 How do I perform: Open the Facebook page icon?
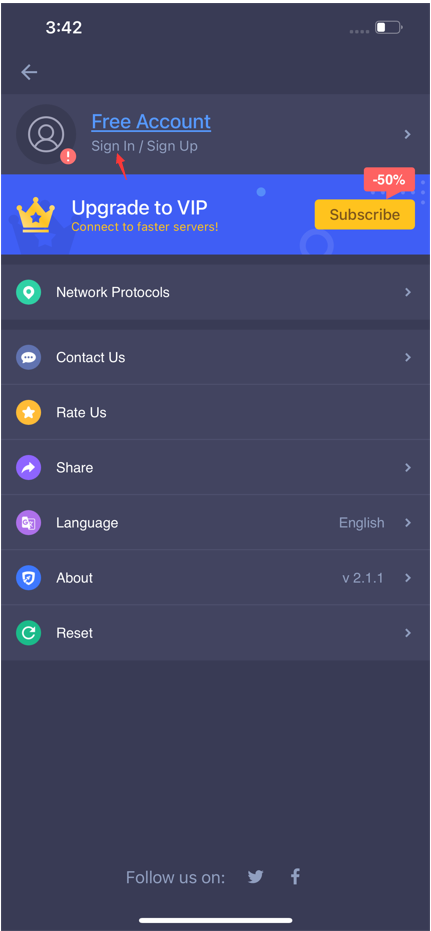(x=295, y=876)
